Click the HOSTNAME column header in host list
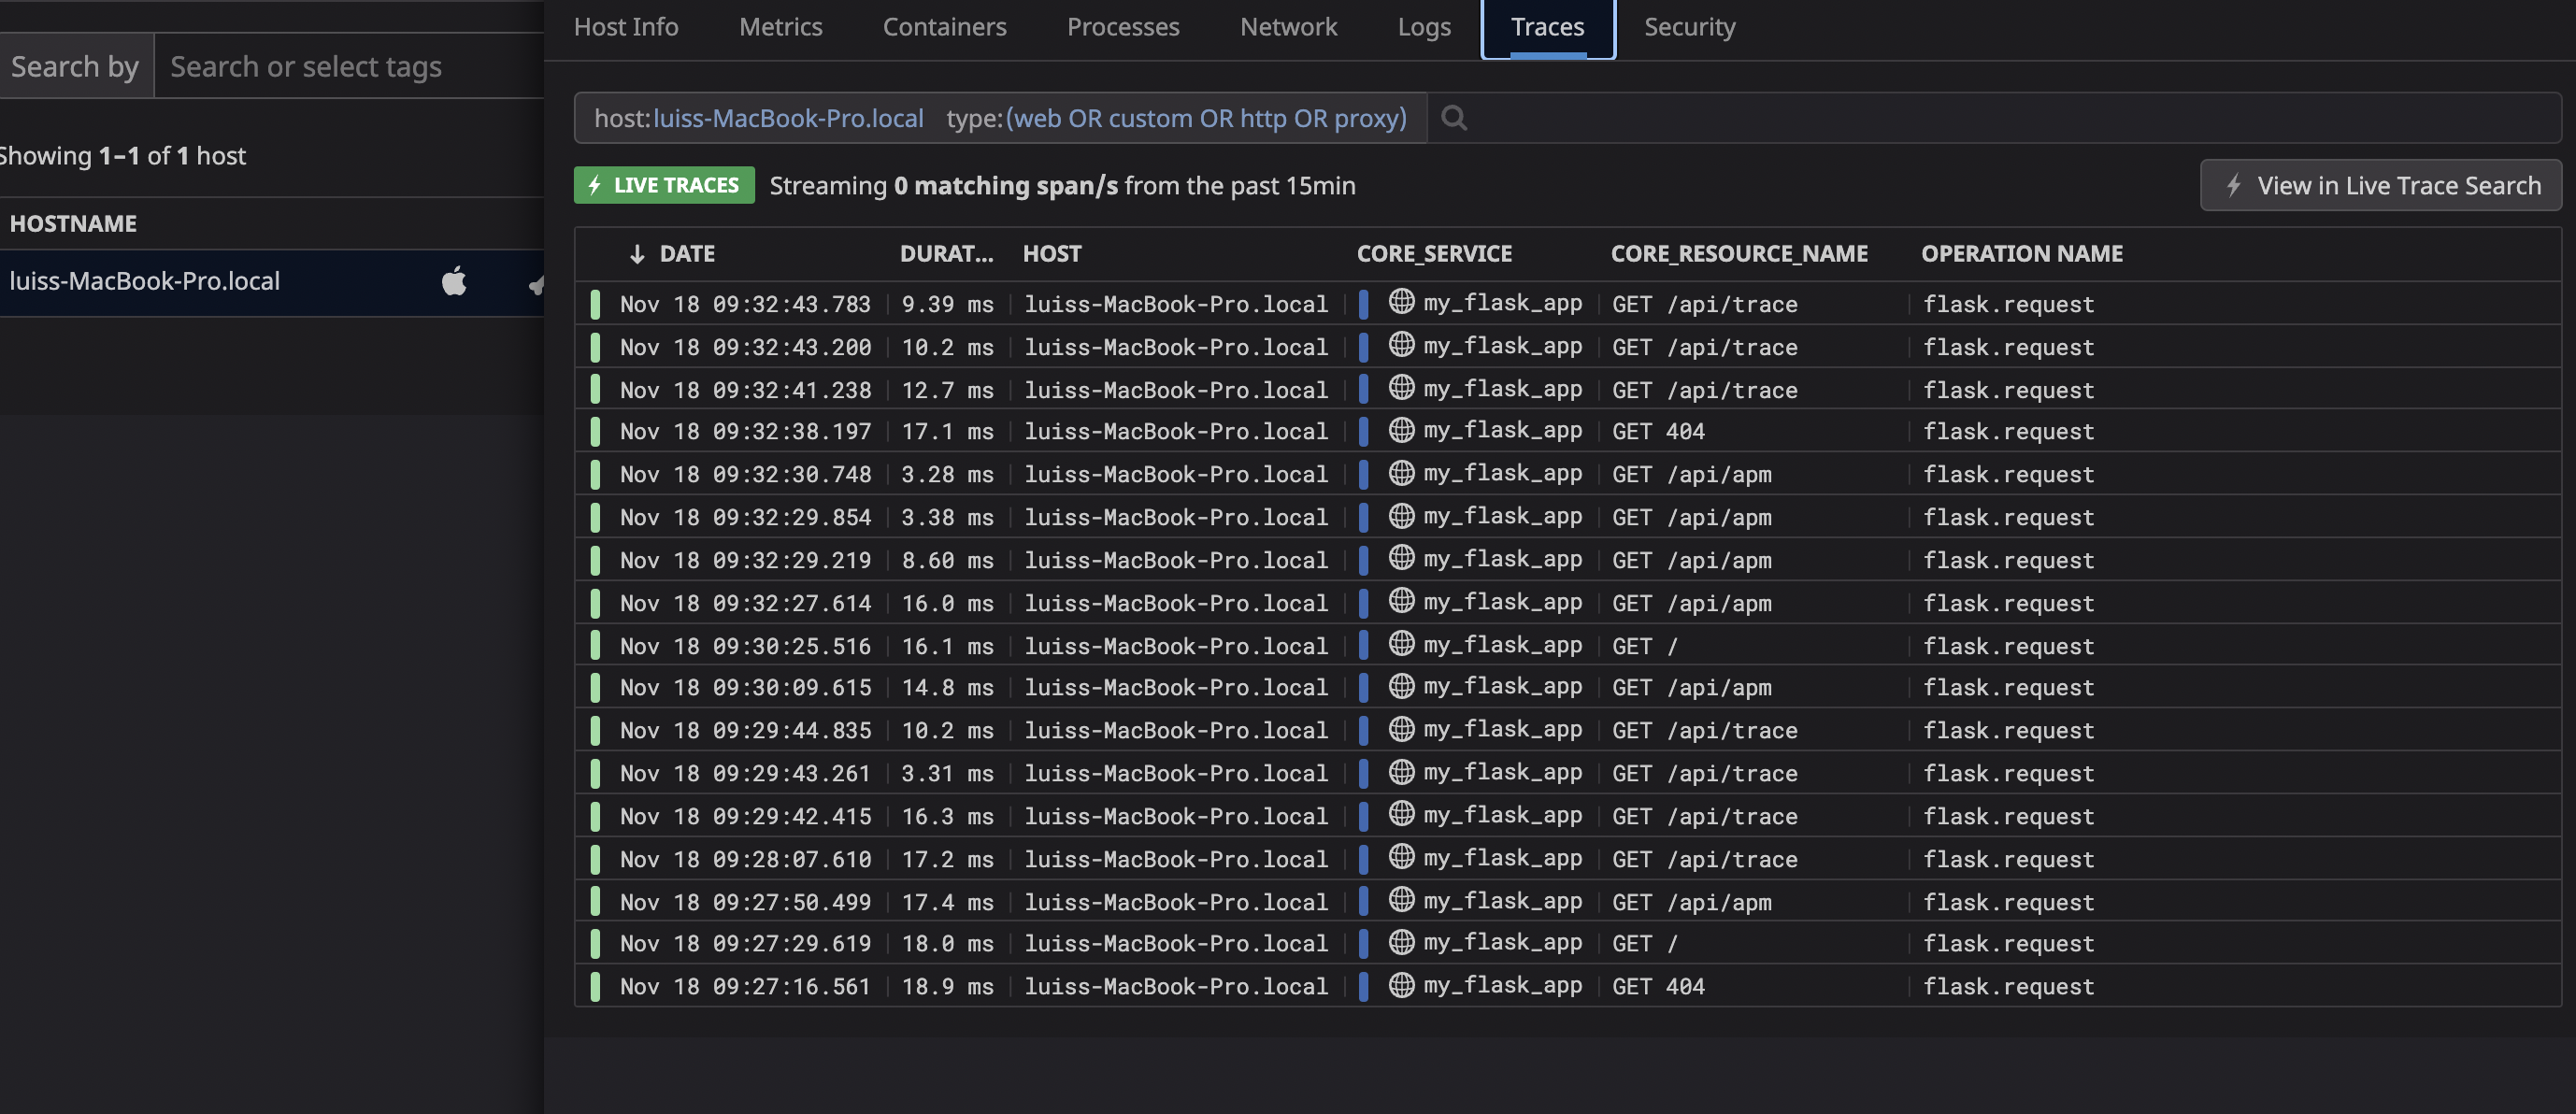This screenshot has width=2576, height=1114. [73, 224]
